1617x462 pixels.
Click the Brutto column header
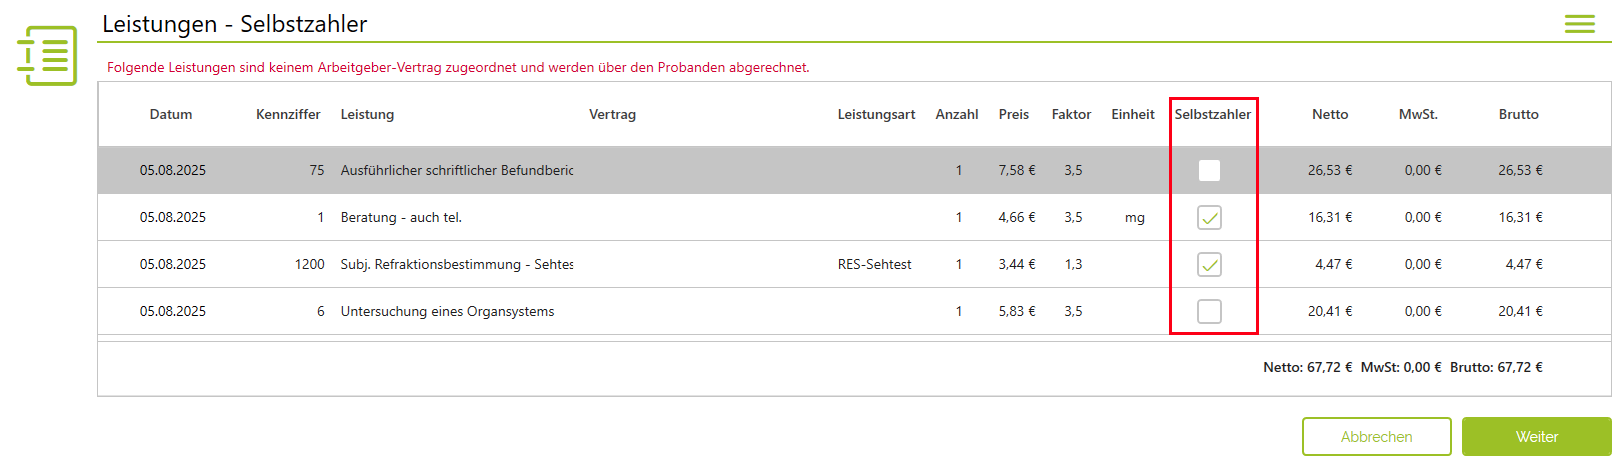pyautogui.click(x=1518, y=115)
